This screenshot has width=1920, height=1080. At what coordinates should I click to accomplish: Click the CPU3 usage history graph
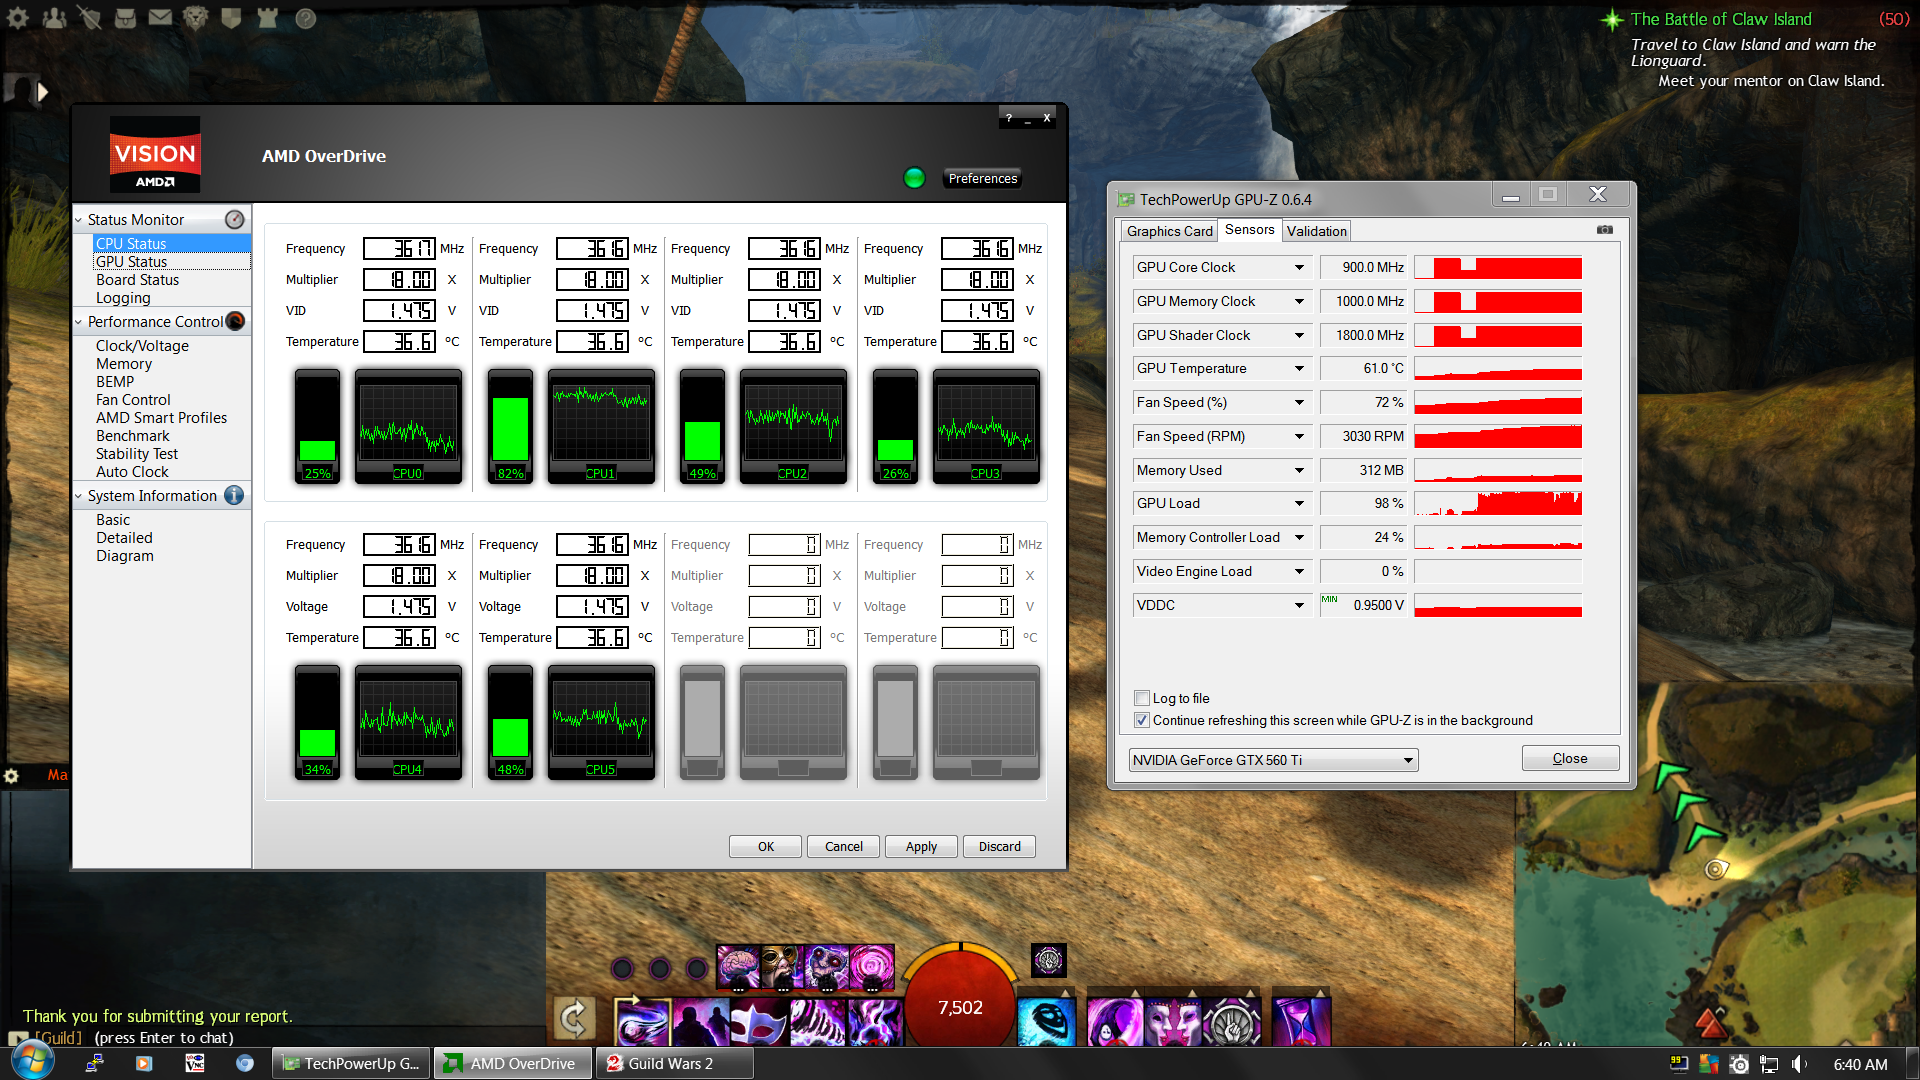pos(986,426)
